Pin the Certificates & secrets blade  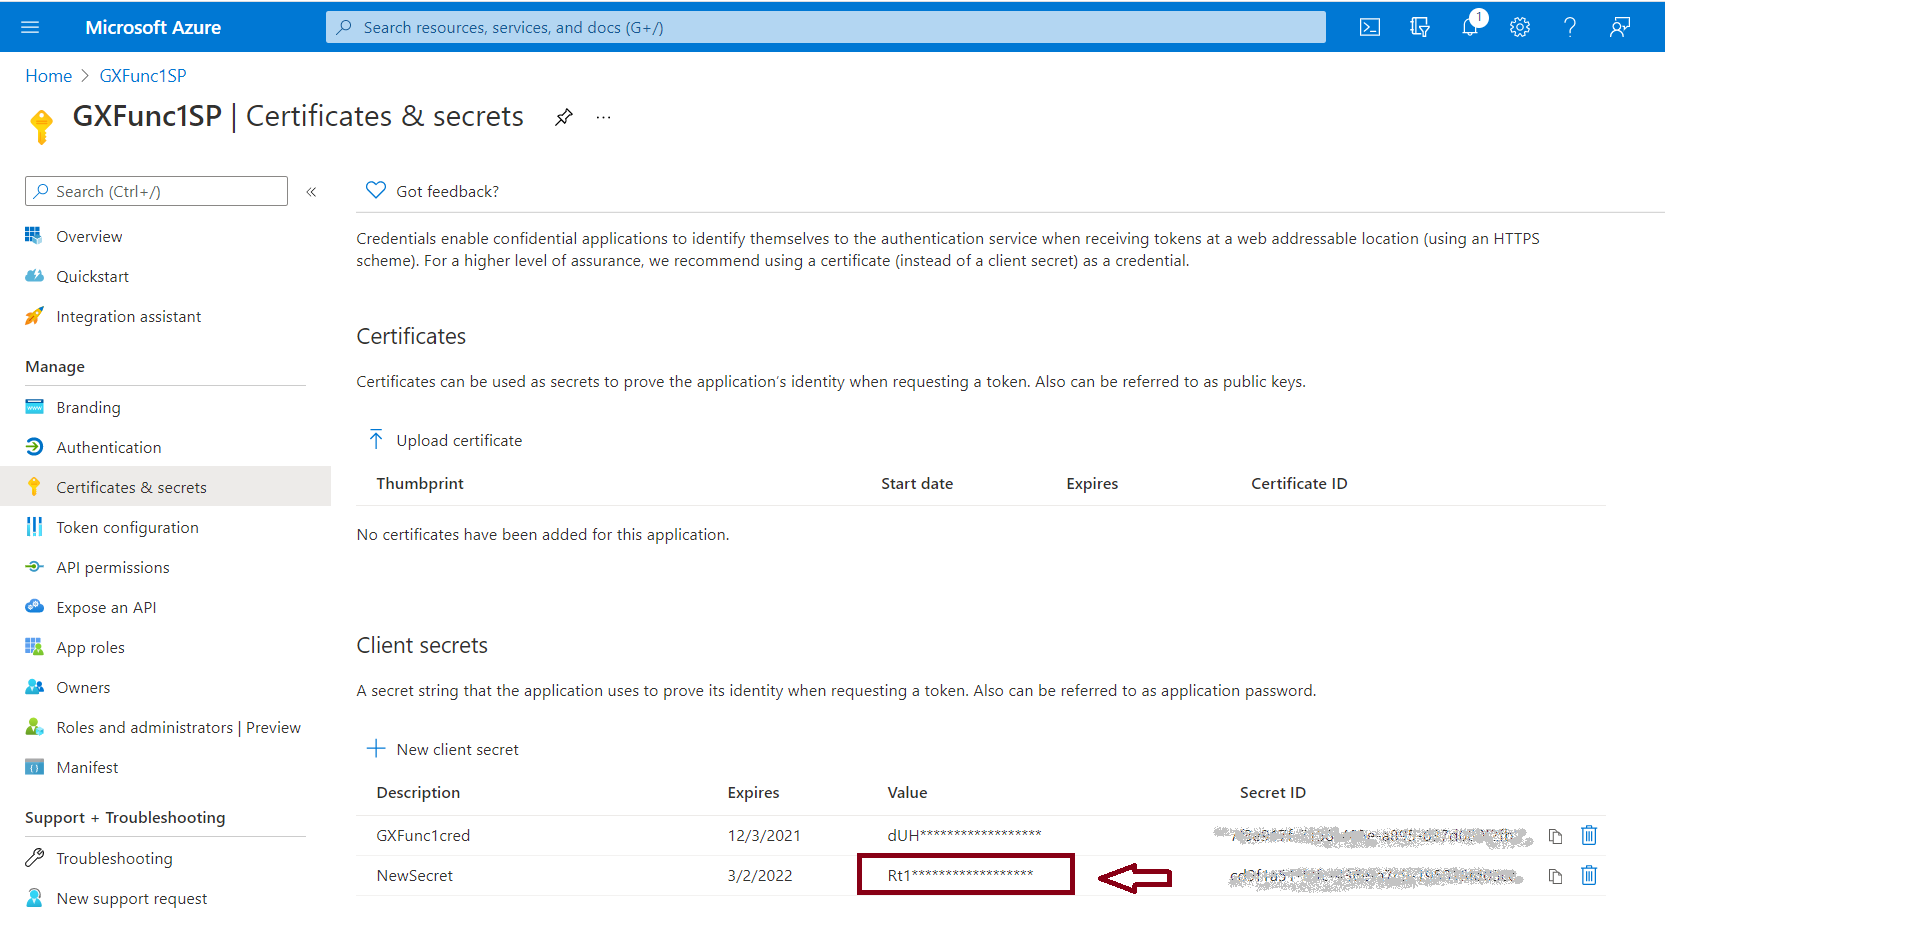tap(564, 117)
